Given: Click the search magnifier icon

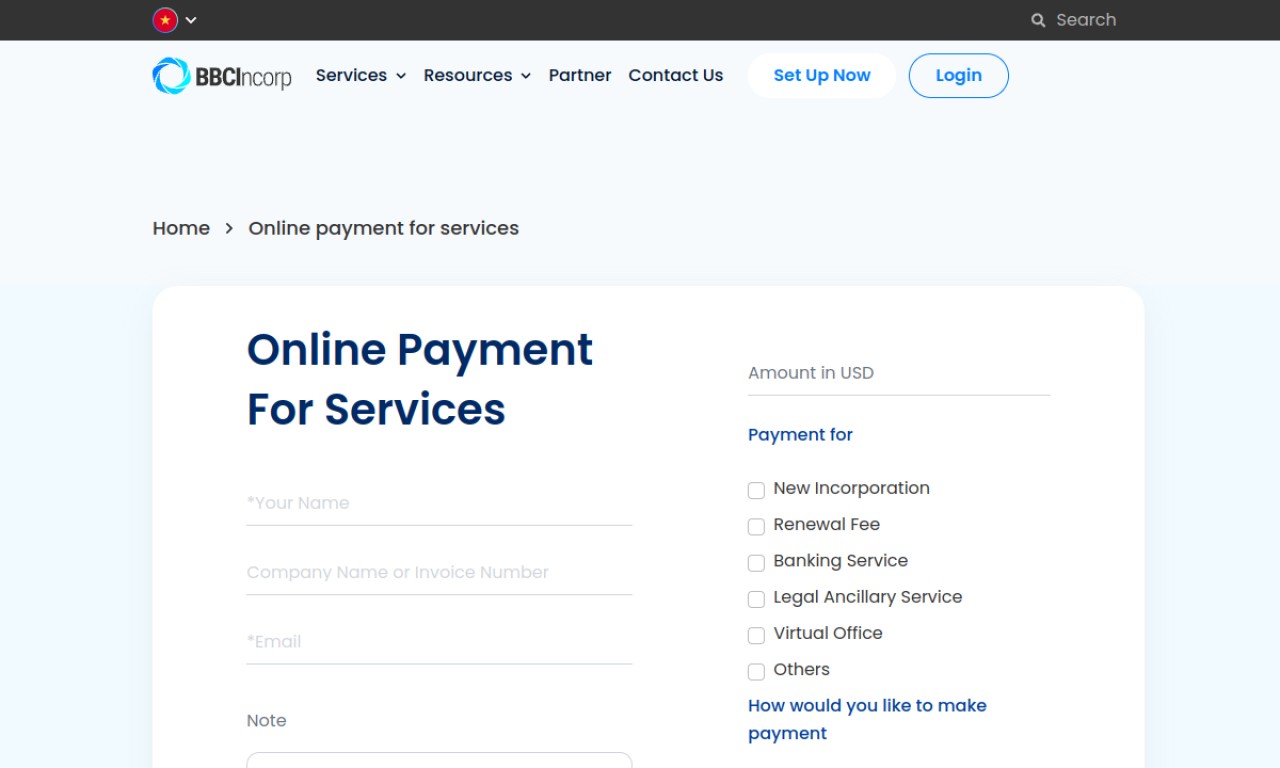Looking at the screenshot, I should click(1038, 20).
